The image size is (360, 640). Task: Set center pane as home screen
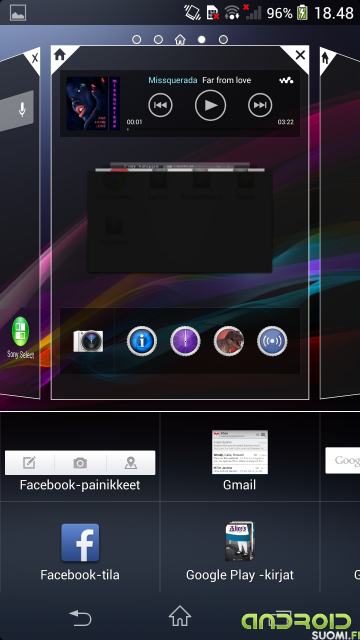[60, 54]
